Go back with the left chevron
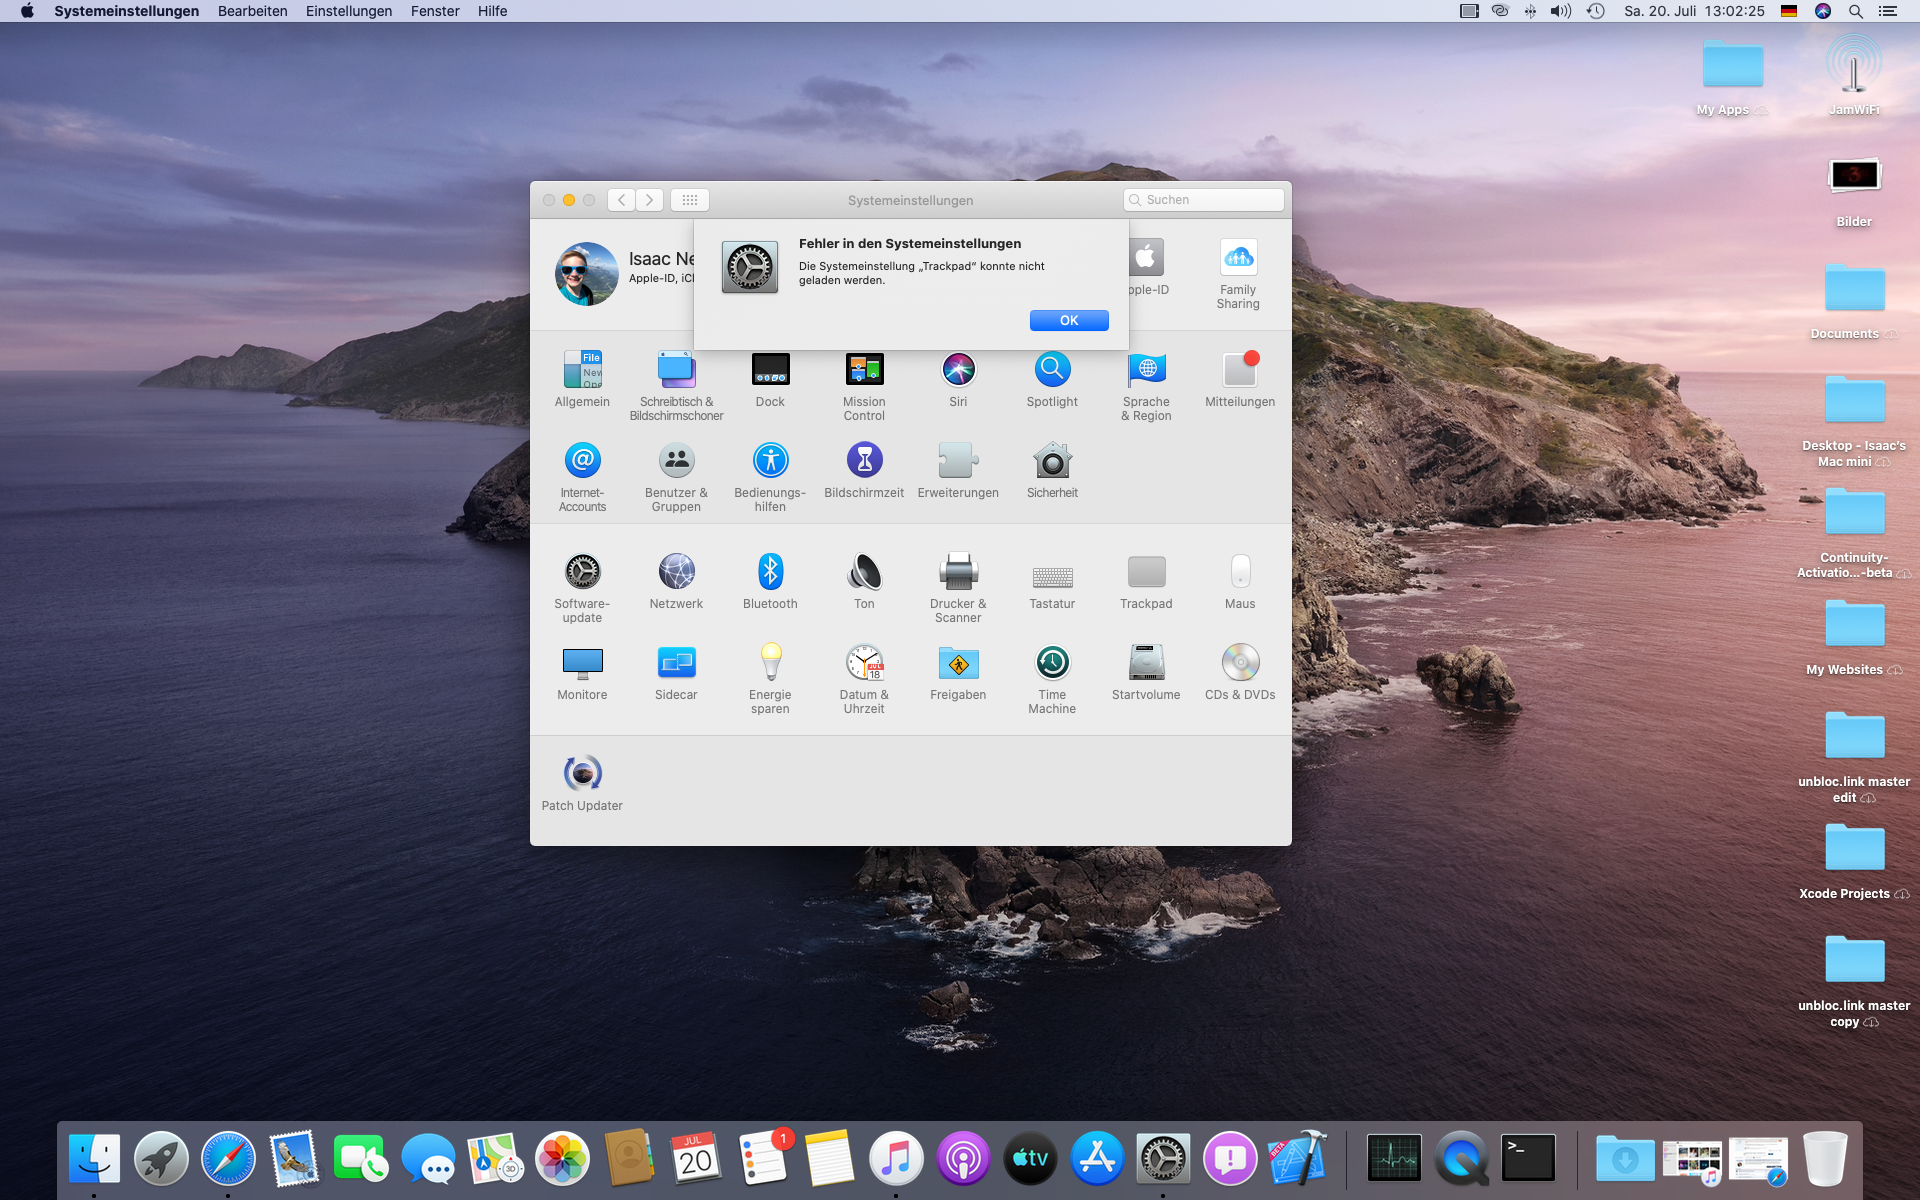This screenshot has height=1200, width=1920. pos(621,200)
